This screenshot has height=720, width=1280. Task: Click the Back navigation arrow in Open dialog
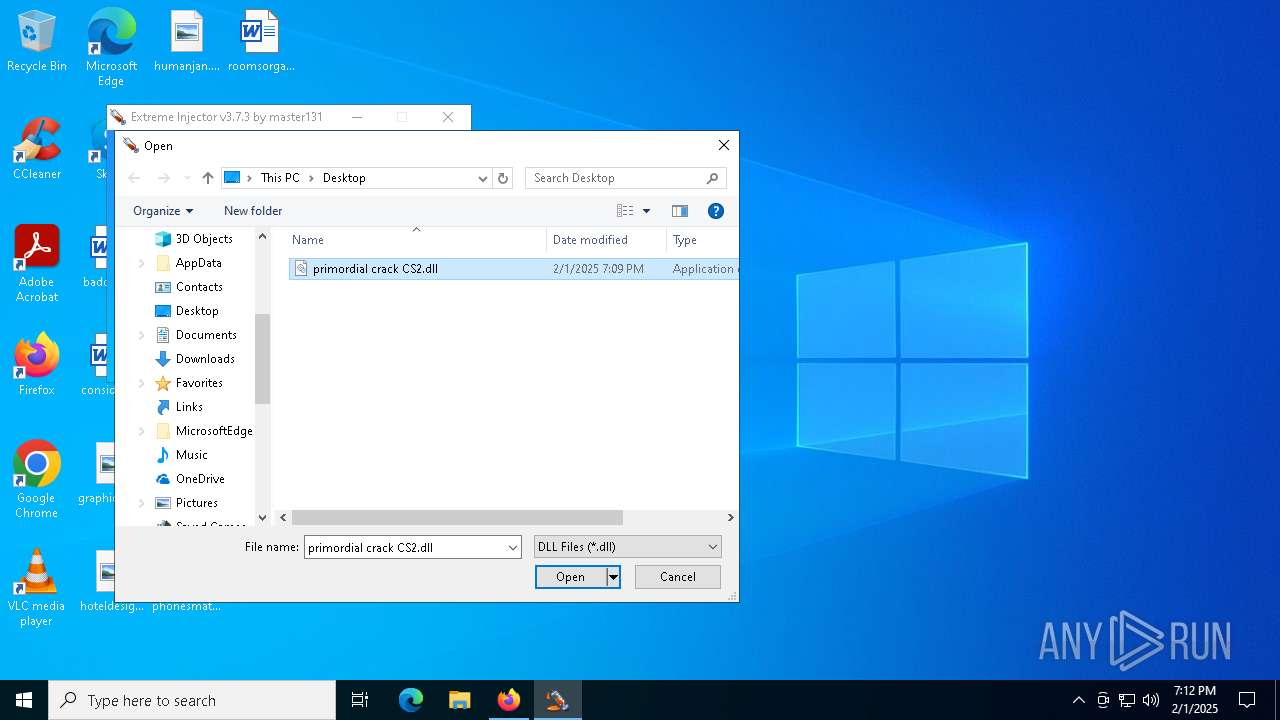tap(134, 178)
